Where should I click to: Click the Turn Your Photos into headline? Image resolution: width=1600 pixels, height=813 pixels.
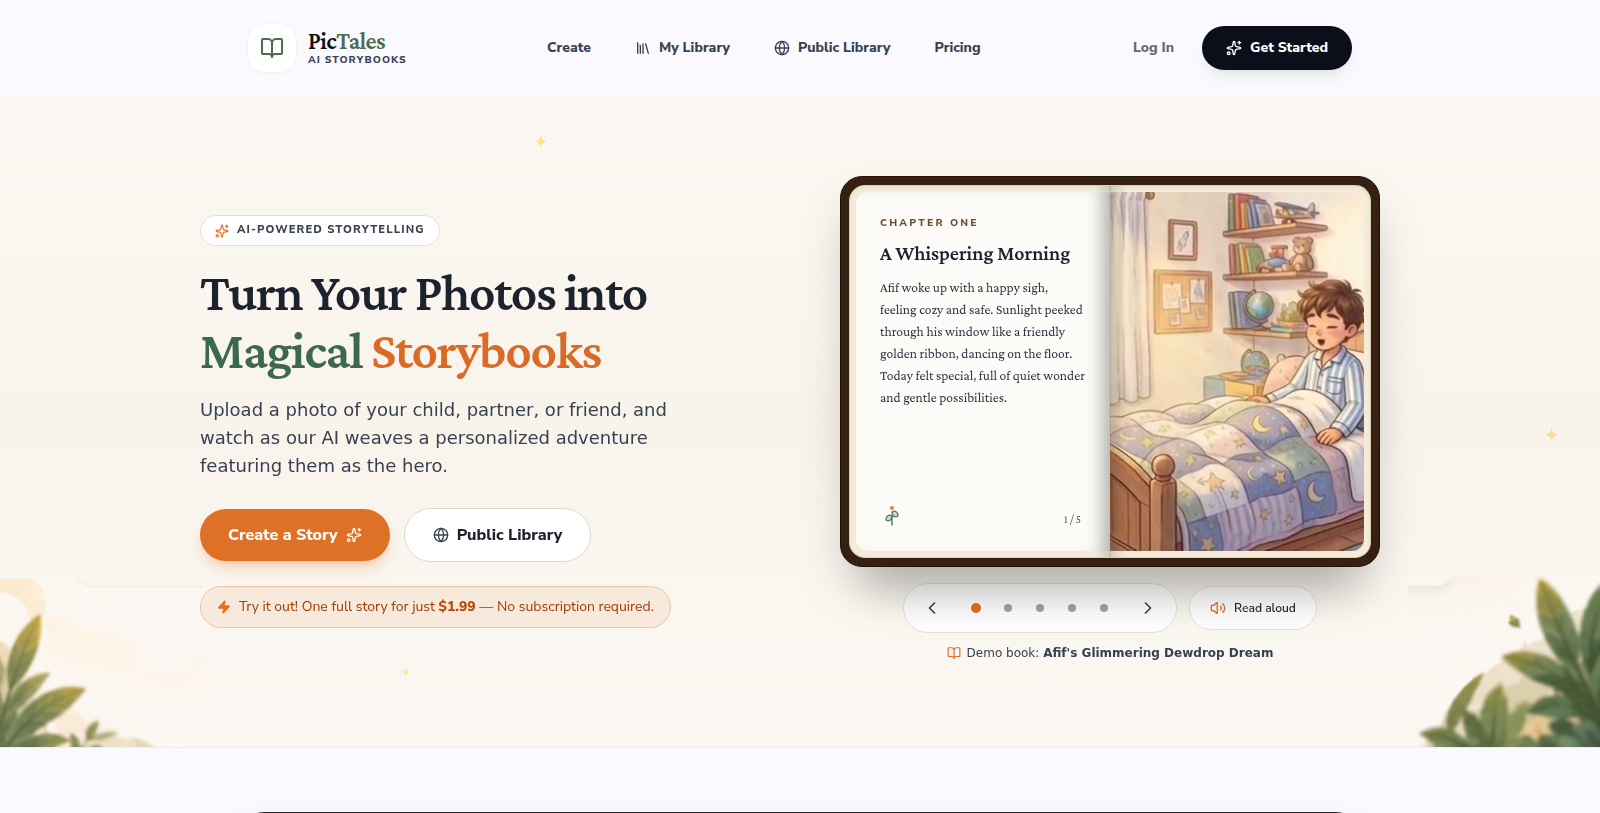[x=424, y=295]
